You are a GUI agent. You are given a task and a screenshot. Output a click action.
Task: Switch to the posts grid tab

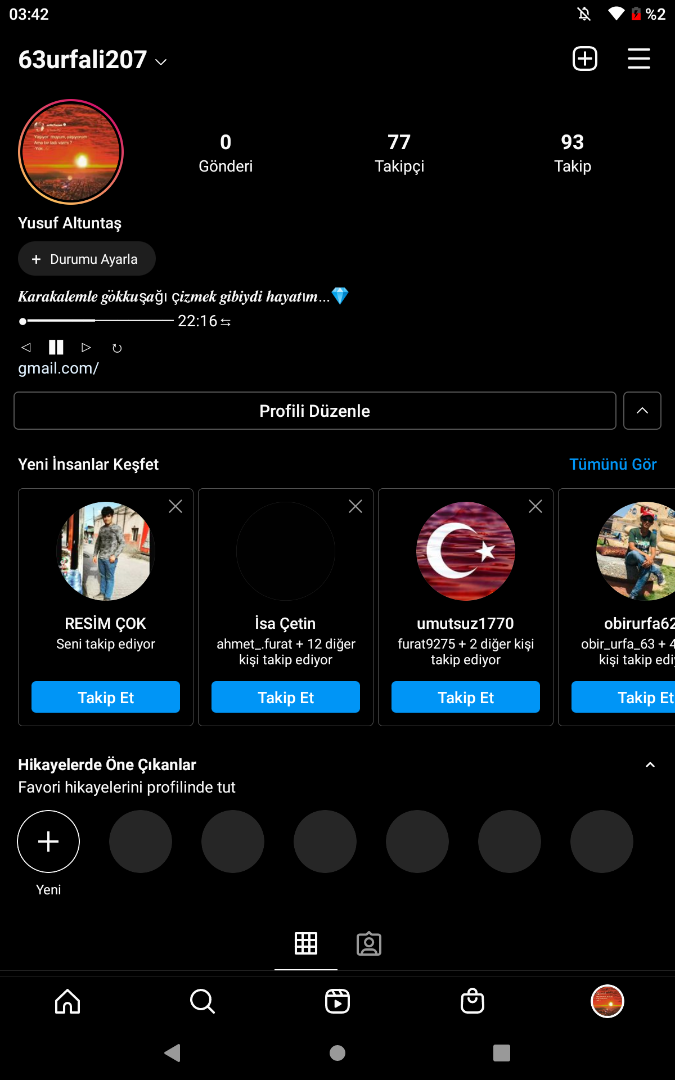coord(306,943)
